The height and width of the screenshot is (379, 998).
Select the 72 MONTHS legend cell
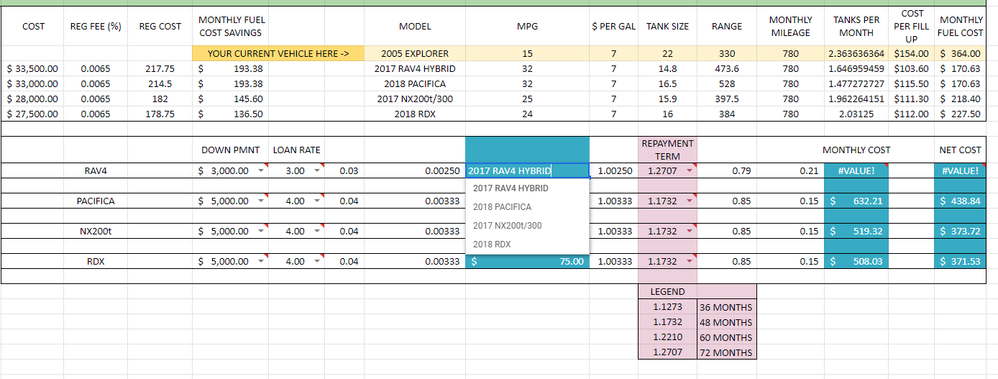click(x=727, y=352)
